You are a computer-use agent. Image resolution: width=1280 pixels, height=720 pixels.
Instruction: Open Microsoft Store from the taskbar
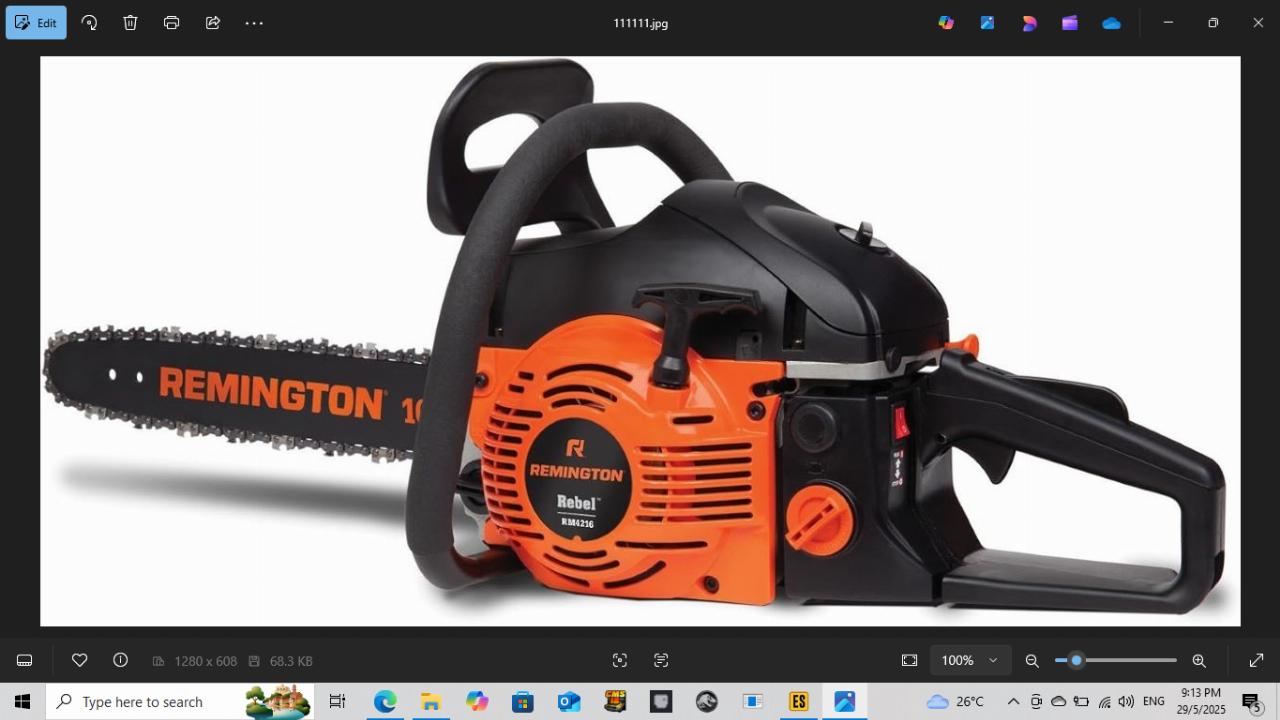click(523, 702)
